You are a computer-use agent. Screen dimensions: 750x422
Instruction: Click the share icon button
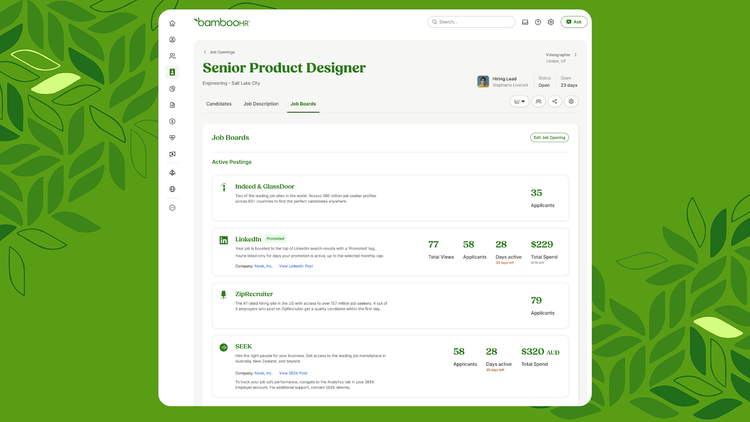(555, 101)
